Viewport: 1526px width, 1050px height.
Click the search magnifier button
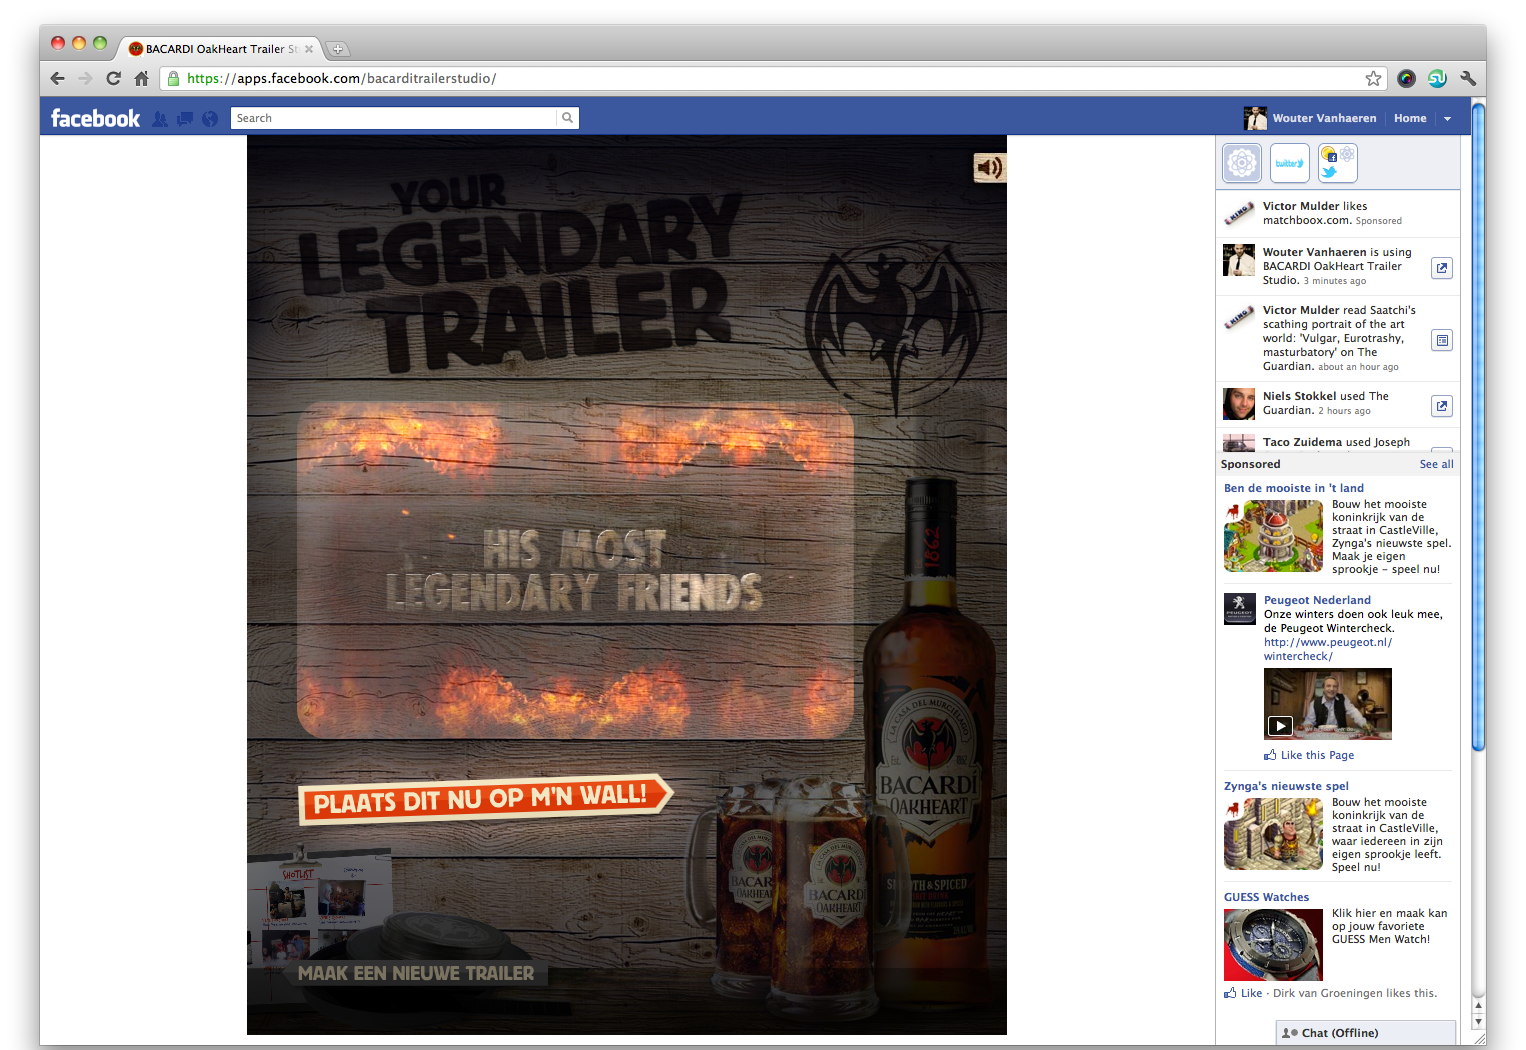[x=567, y=118]
